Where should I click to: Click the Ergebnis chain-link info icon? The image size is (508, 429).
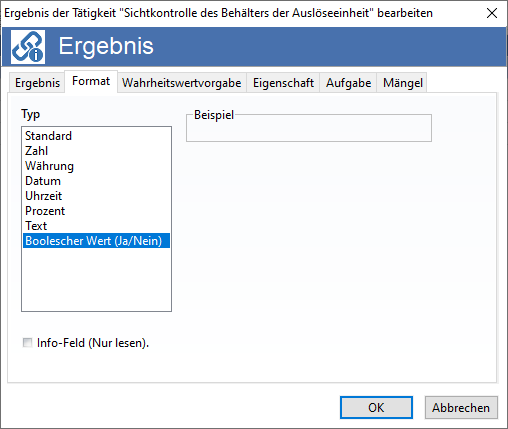point(28,47)
